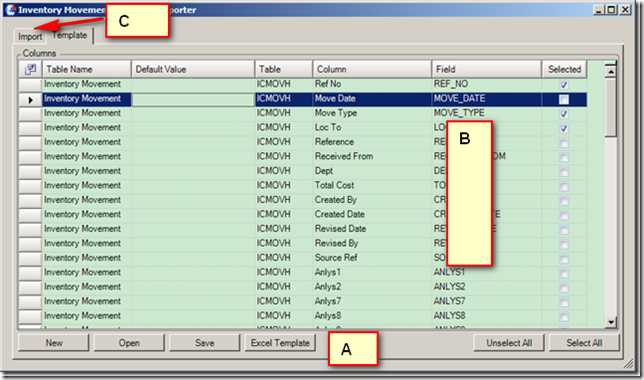Switch to the Import tab
The image size is (644, 380).
30,37
